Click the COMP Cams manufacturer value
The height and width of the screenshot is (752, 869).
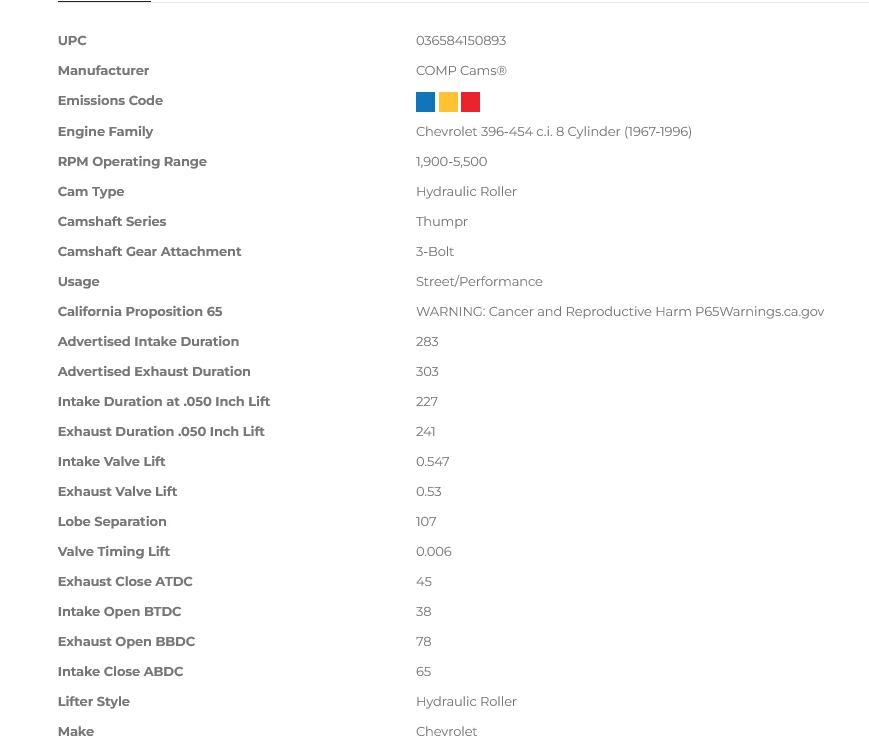point(461,71)
